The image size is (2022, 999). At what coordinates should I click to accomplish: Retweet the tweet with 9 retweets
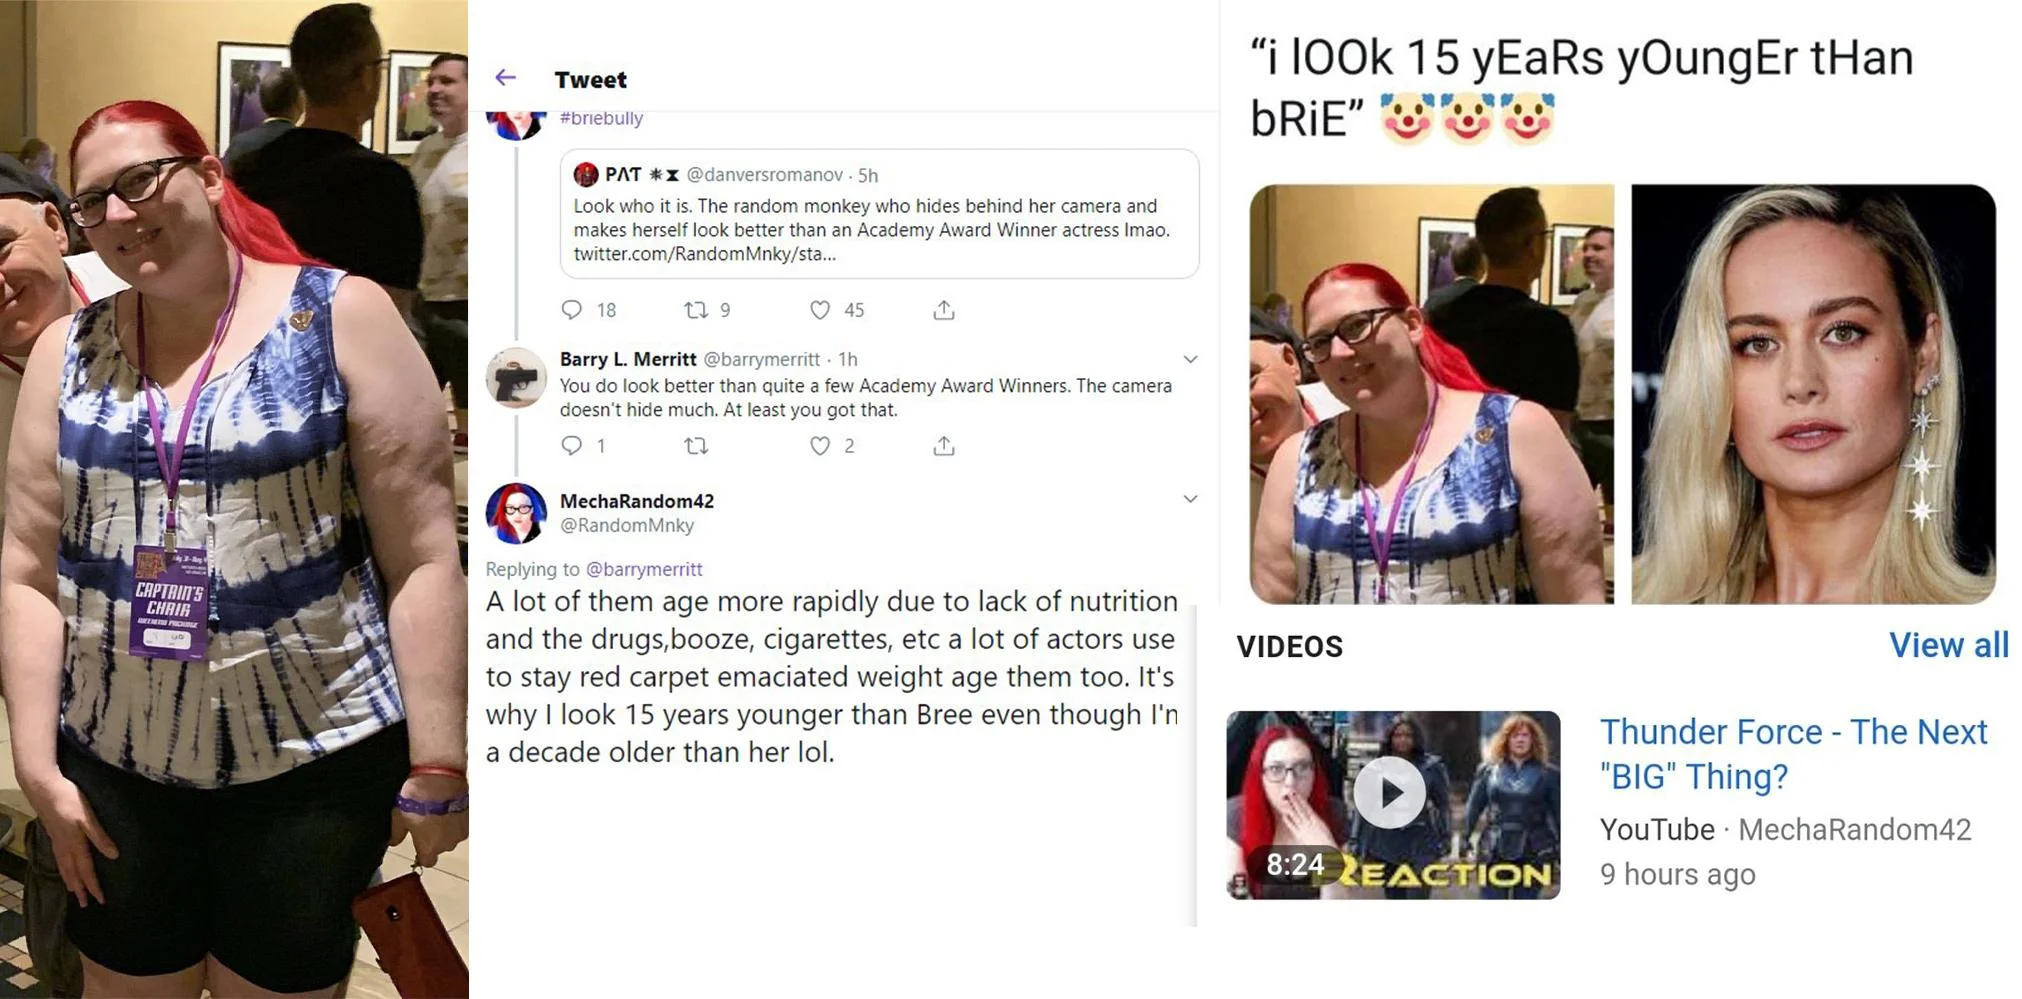[696, 310]
